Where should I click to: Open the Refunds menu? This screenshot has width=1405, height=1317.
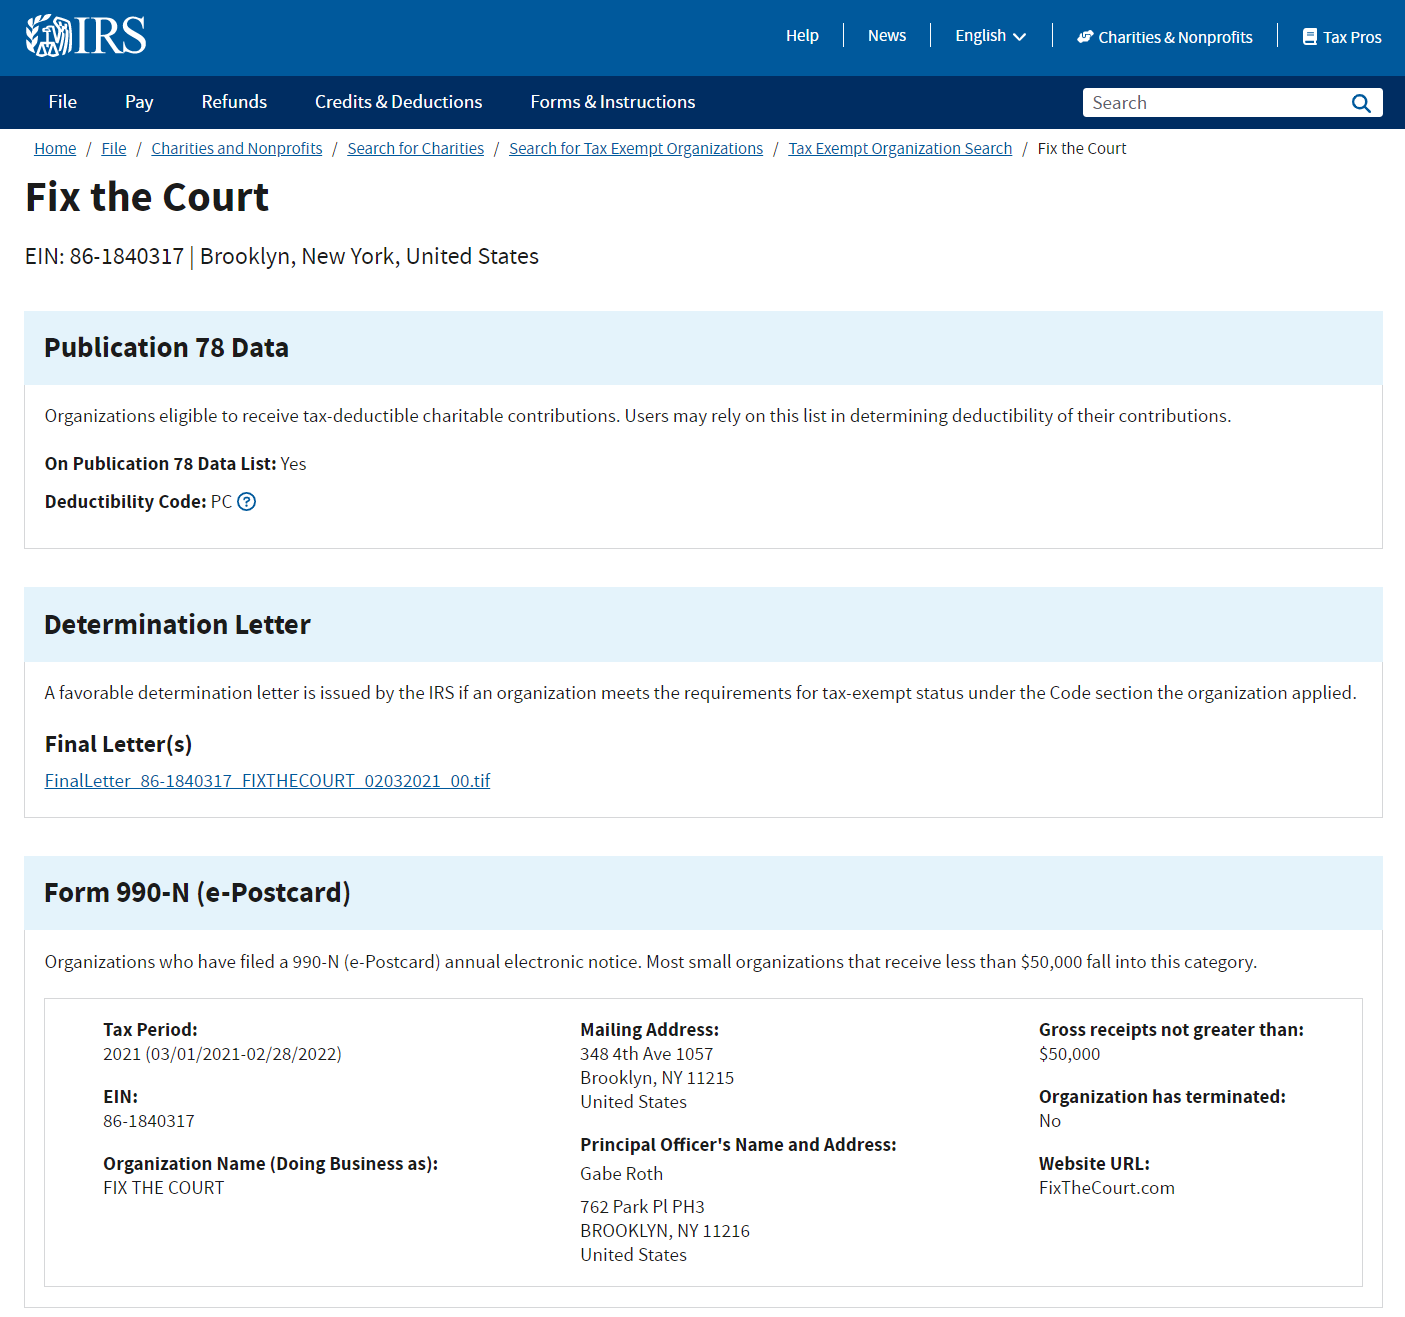(x=234, y=102)
